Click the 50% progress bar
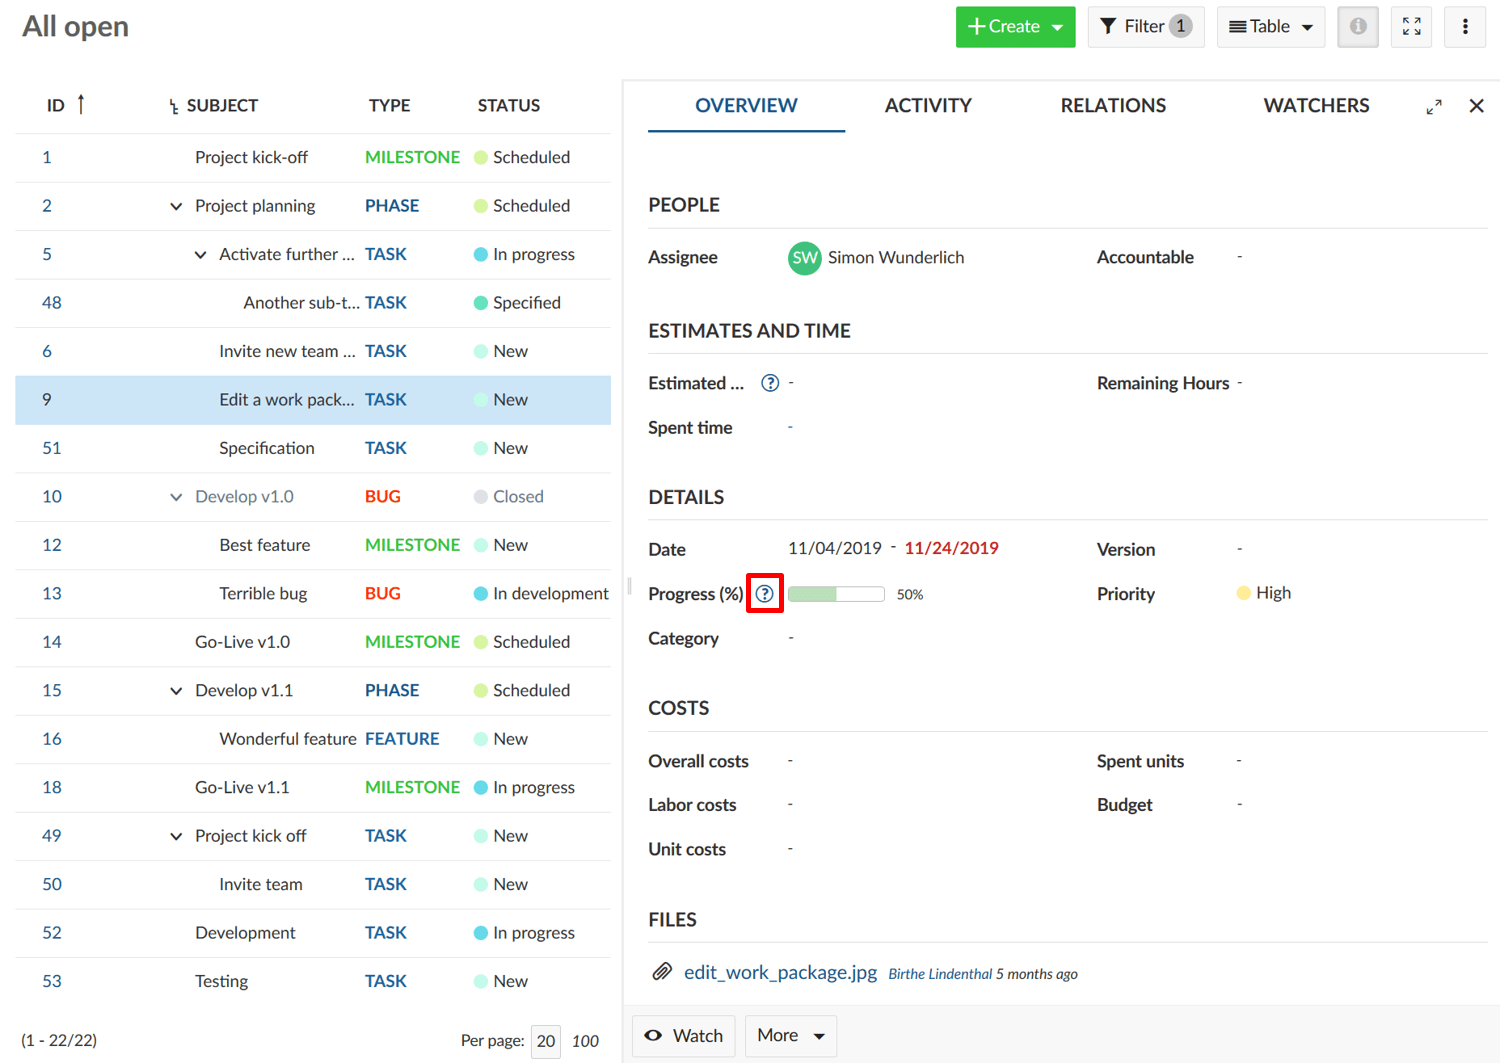Screen dimensions: 1500x1063 point(836,594)
